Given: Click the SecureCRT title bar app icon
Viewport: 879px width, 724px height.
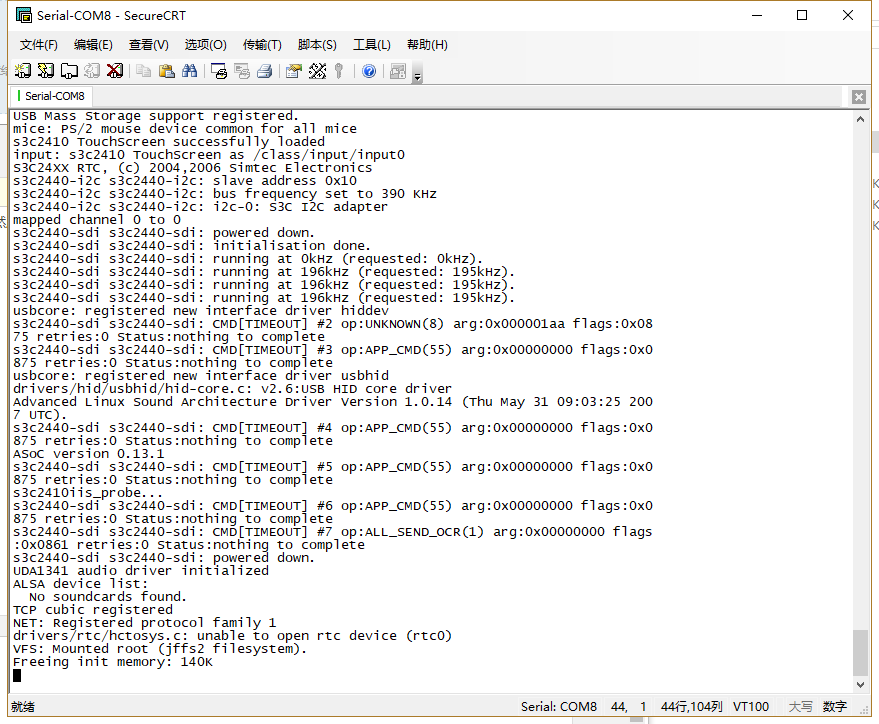Looking at the screenshot, I should coord(24,15).
